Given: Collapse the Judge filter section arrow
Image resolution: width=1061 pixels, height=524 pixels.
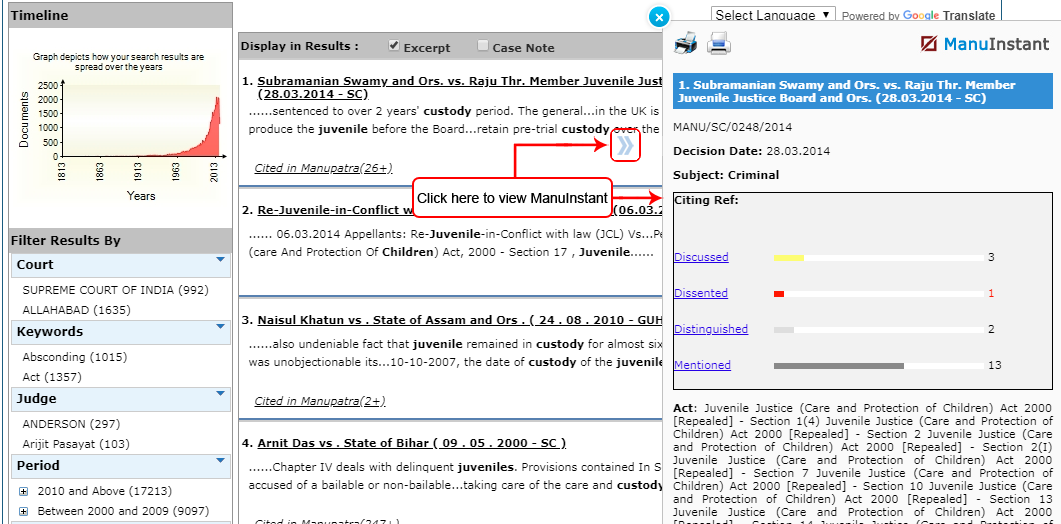Looking at the screenshot, I should tap(220, 395).
